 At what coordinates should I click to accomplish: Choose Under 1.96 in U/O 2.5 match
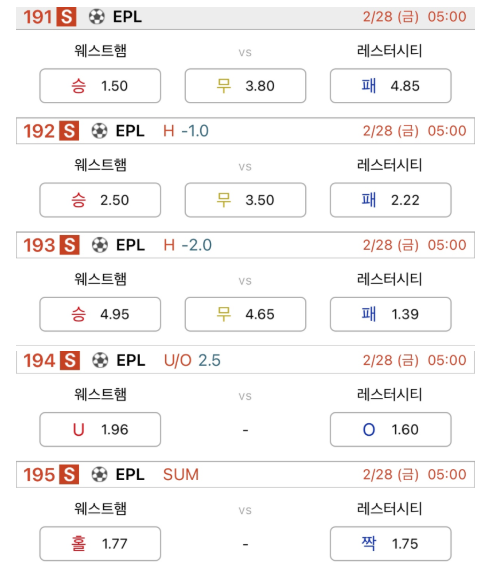100,429
